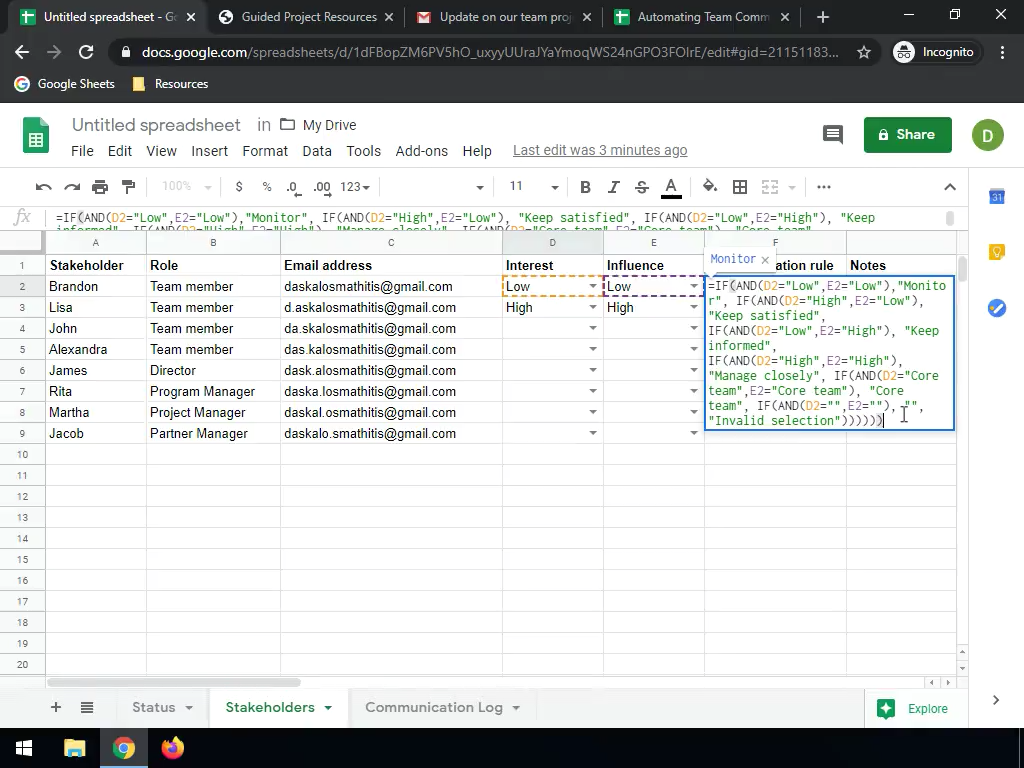1024x768 pixels.
Task: Toggle bold formatting
Action: (585, 187)
